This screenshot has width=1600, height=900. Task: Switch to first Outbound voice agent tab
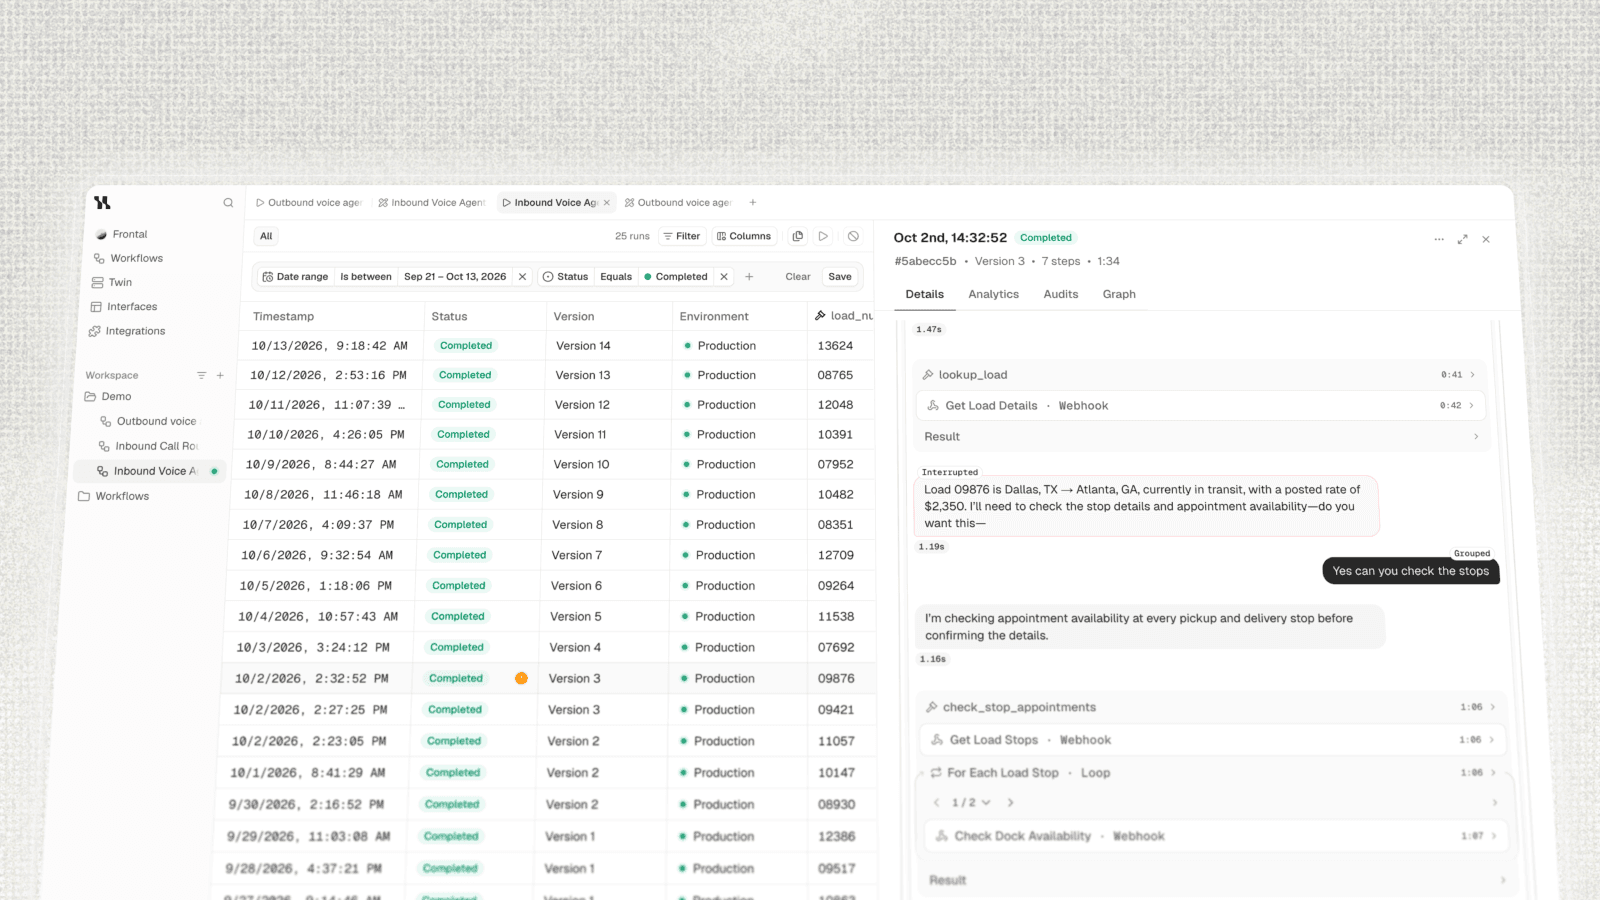point(308,203)
